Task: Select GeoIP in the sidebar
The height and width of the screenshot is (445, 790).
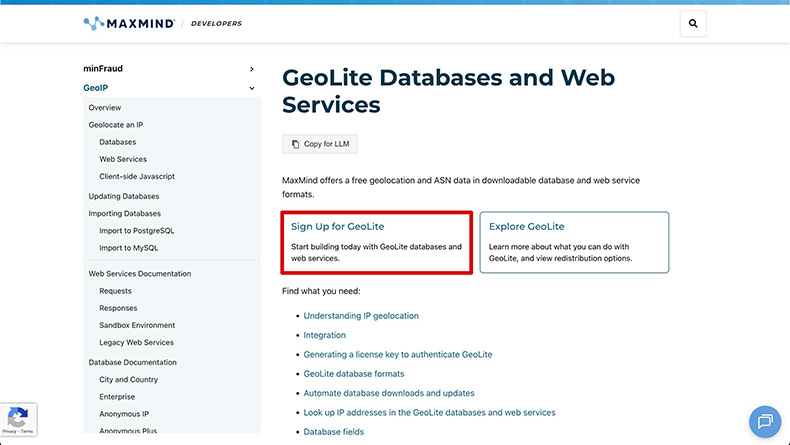Action: click(96, 88)
